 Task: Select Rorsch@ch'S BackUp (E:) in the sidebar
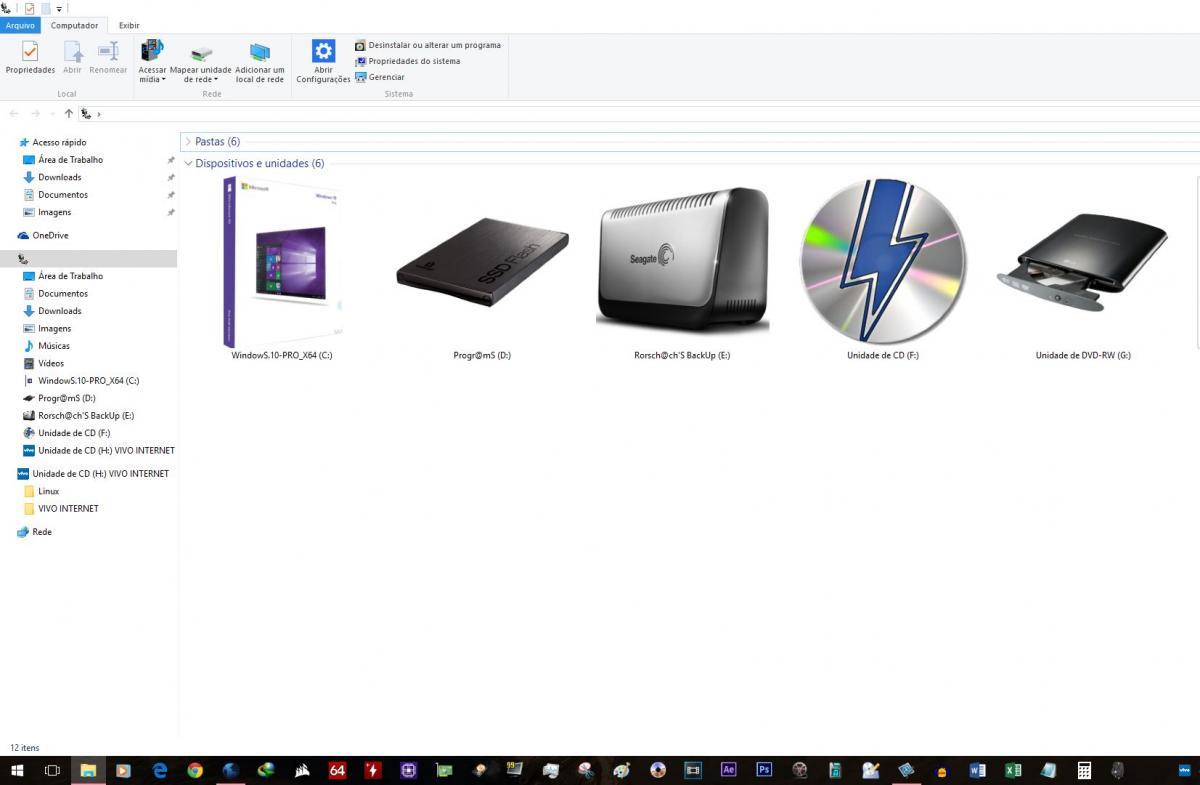pos(86,416)
